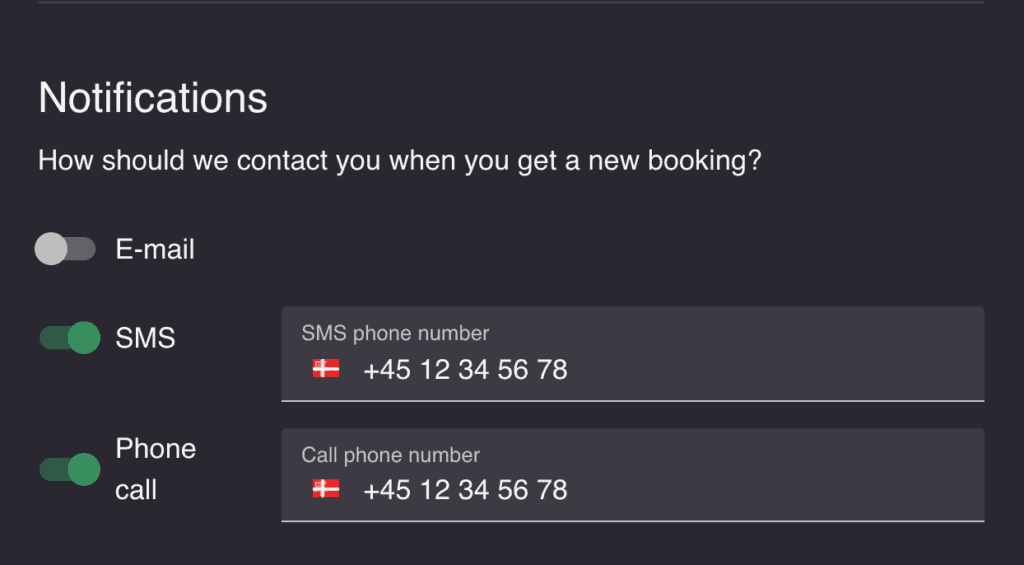This screenshot has height=565, width=1024.
Task: Click the SMS label beside its toggle
Action: [x=146, y=338]
